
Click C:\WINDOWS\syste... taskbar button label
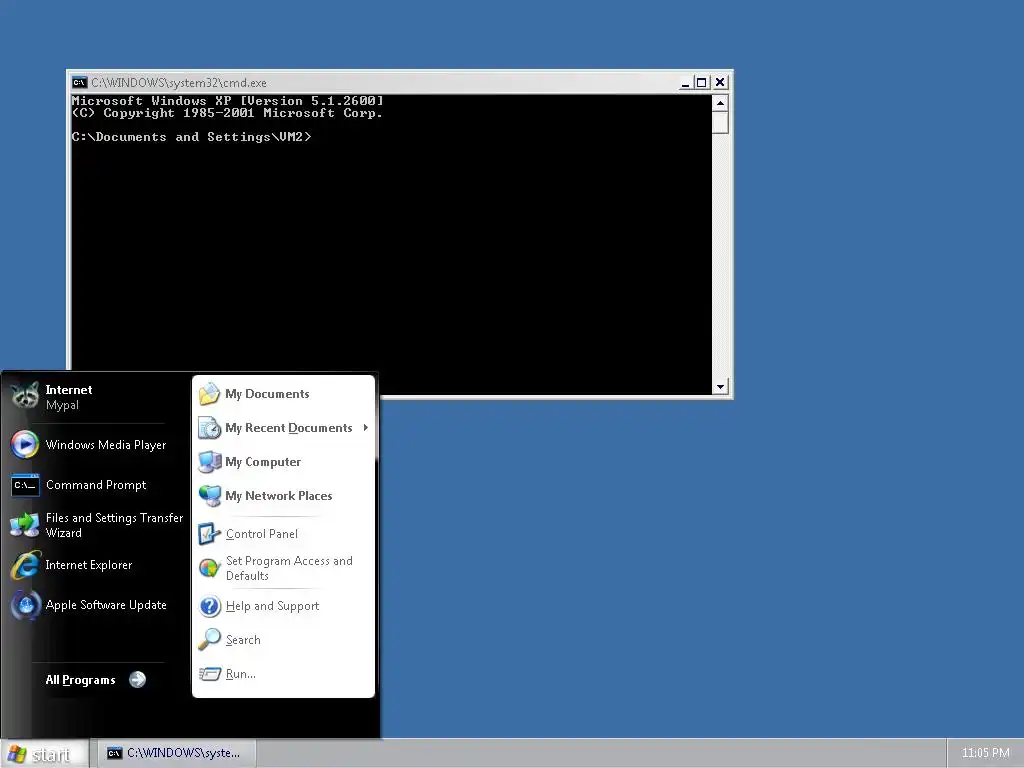tap(184, 753)
